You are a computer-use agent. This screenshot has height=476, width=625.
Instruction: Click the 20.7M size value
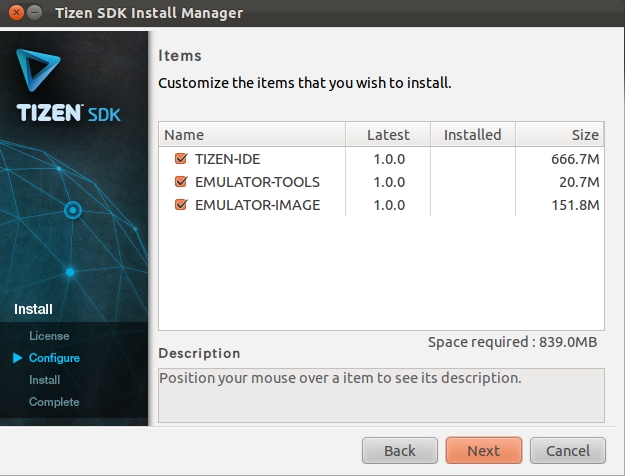click(579, 182)
